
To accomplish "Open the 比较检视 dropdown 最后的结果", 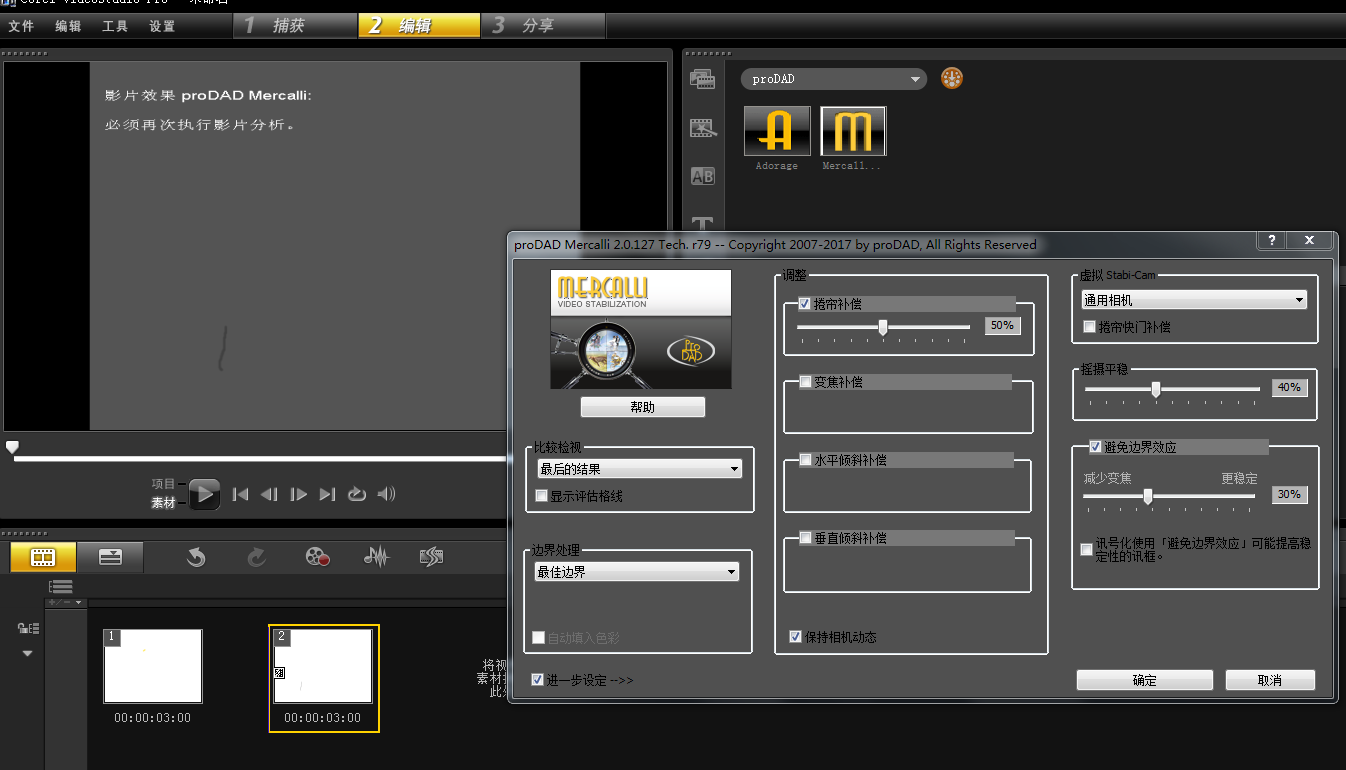I will [x=640, y=468].
